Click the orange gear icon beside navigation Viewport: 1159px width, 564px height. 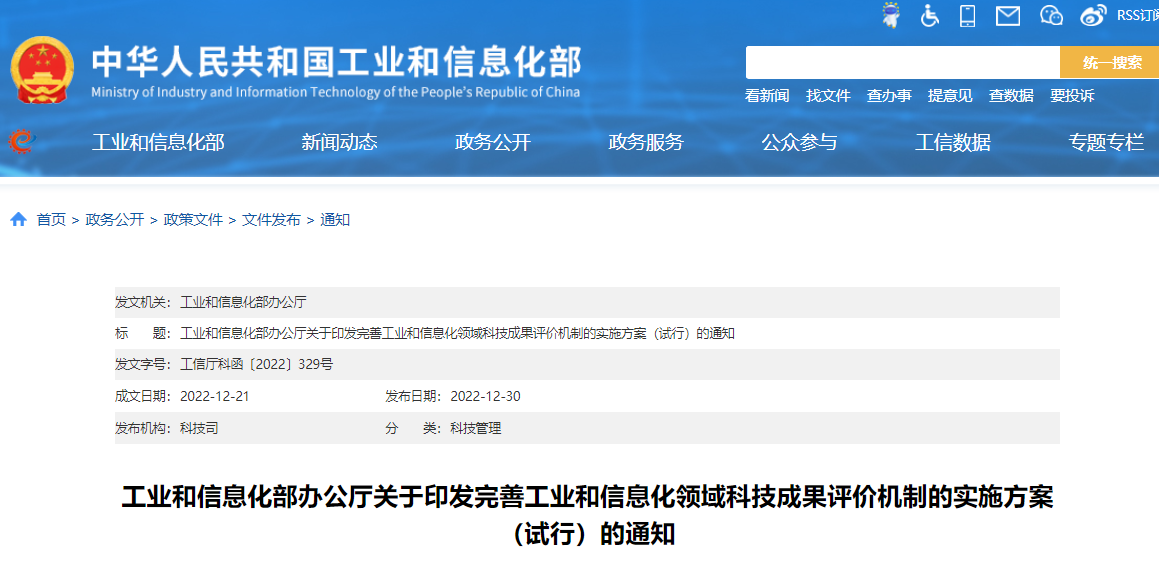[x=21, y=142]
